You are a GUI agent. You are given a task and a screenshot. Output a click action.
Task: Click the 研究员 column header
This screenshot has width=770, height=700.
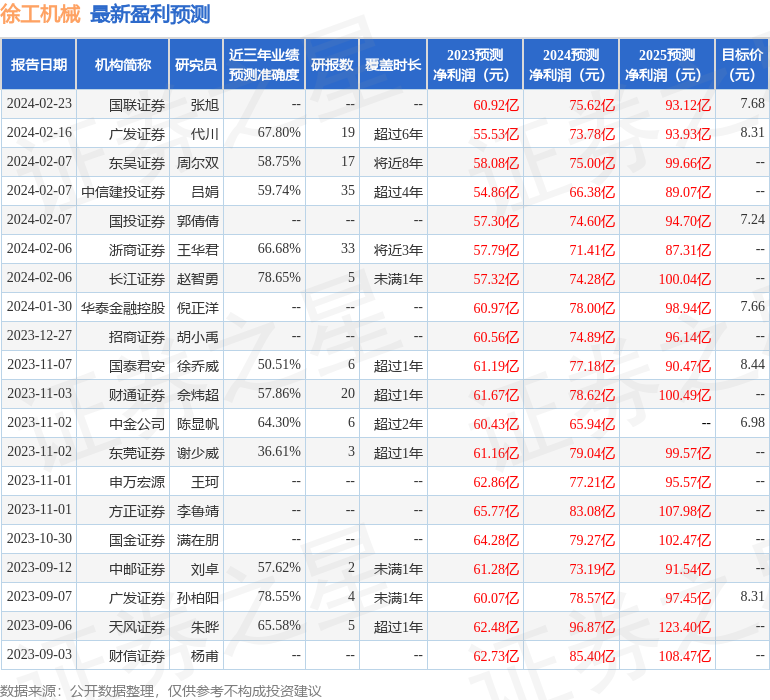[x=196, y=64]
